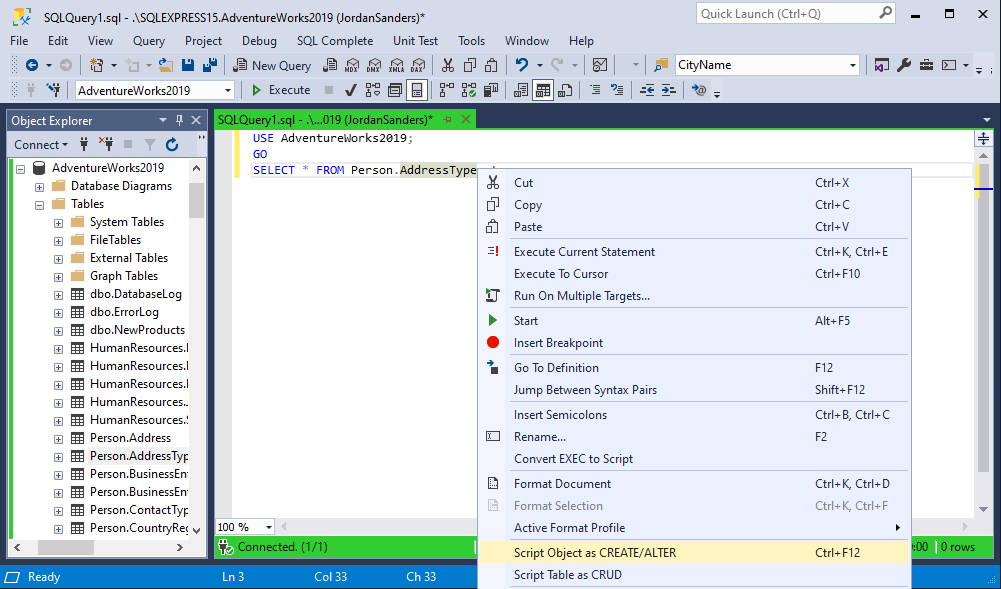
Task: Click the Activity Monitor icon
Action: pos(599,65)
